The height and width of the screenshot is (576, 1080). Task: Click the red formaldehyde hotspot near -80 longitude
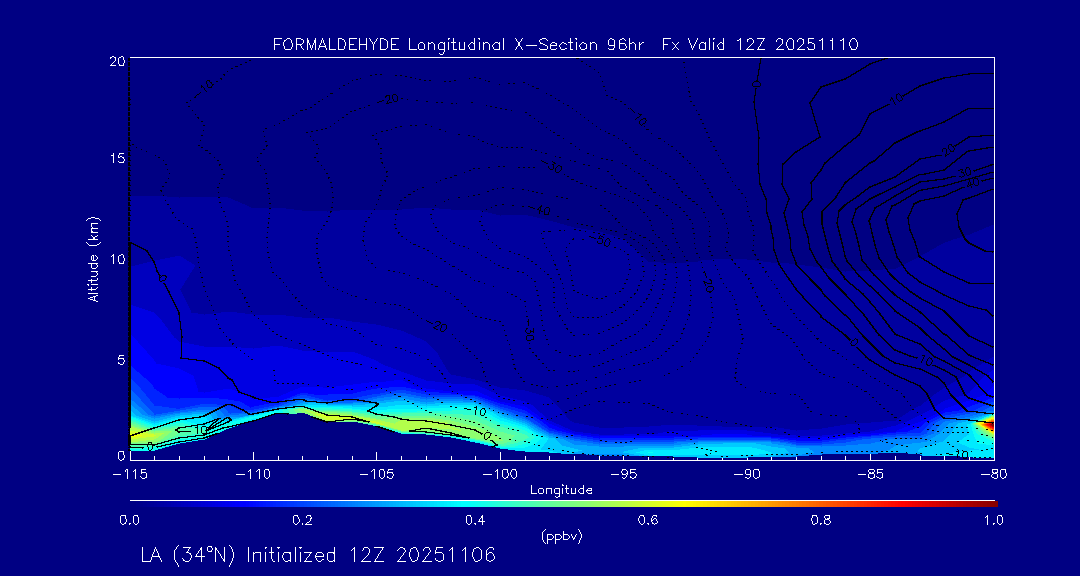tap(989, 425)
